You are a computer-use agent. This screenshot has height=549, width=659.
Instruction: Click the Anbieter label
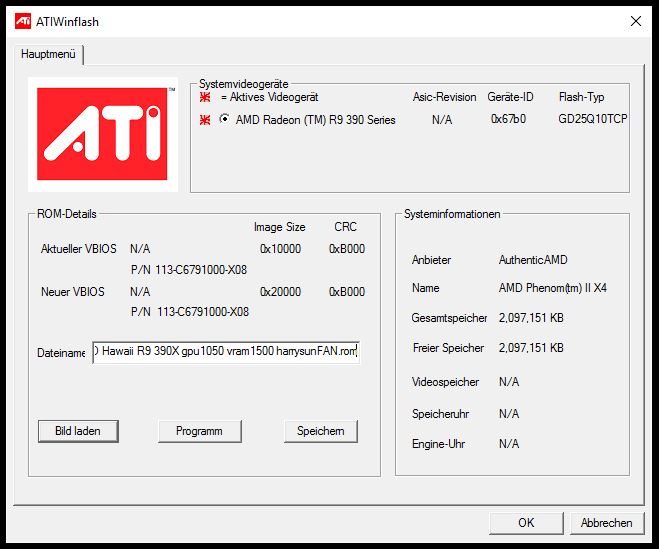point(431,260)
